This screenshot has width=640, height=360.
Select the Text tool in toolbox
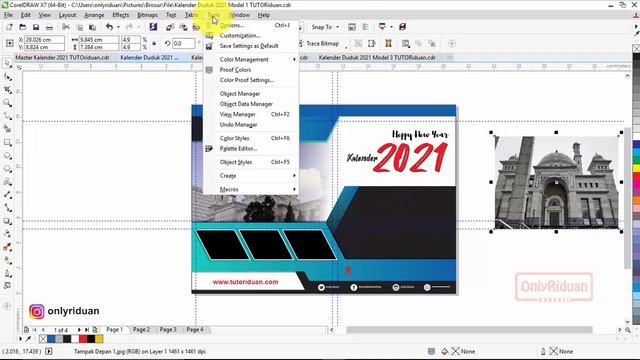7,182
